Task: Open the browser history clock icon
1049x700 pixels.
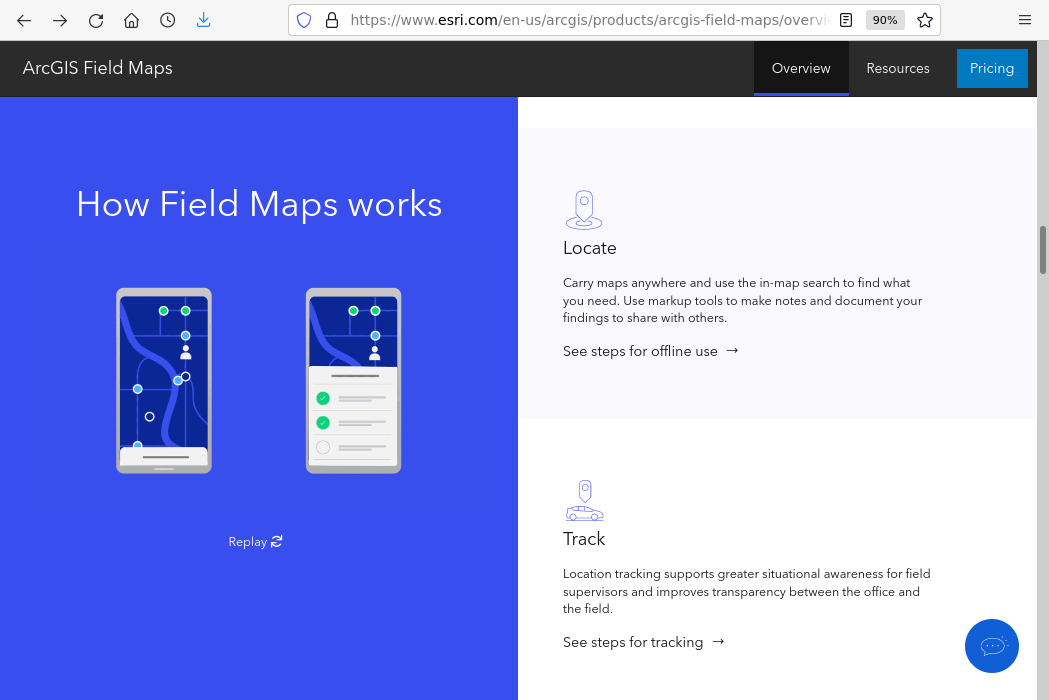Action: click(x=168, y=20)
